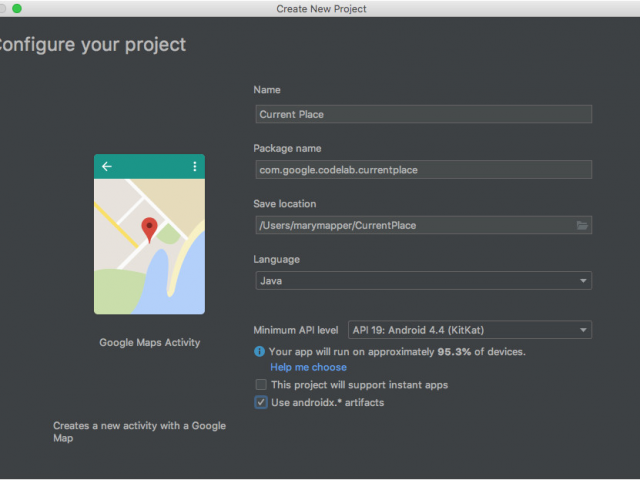Image resolution: width=640 pixels, height=480 pixels.
Task: Click the Google Maps Activity preview thumbnail
Action: 149,234
